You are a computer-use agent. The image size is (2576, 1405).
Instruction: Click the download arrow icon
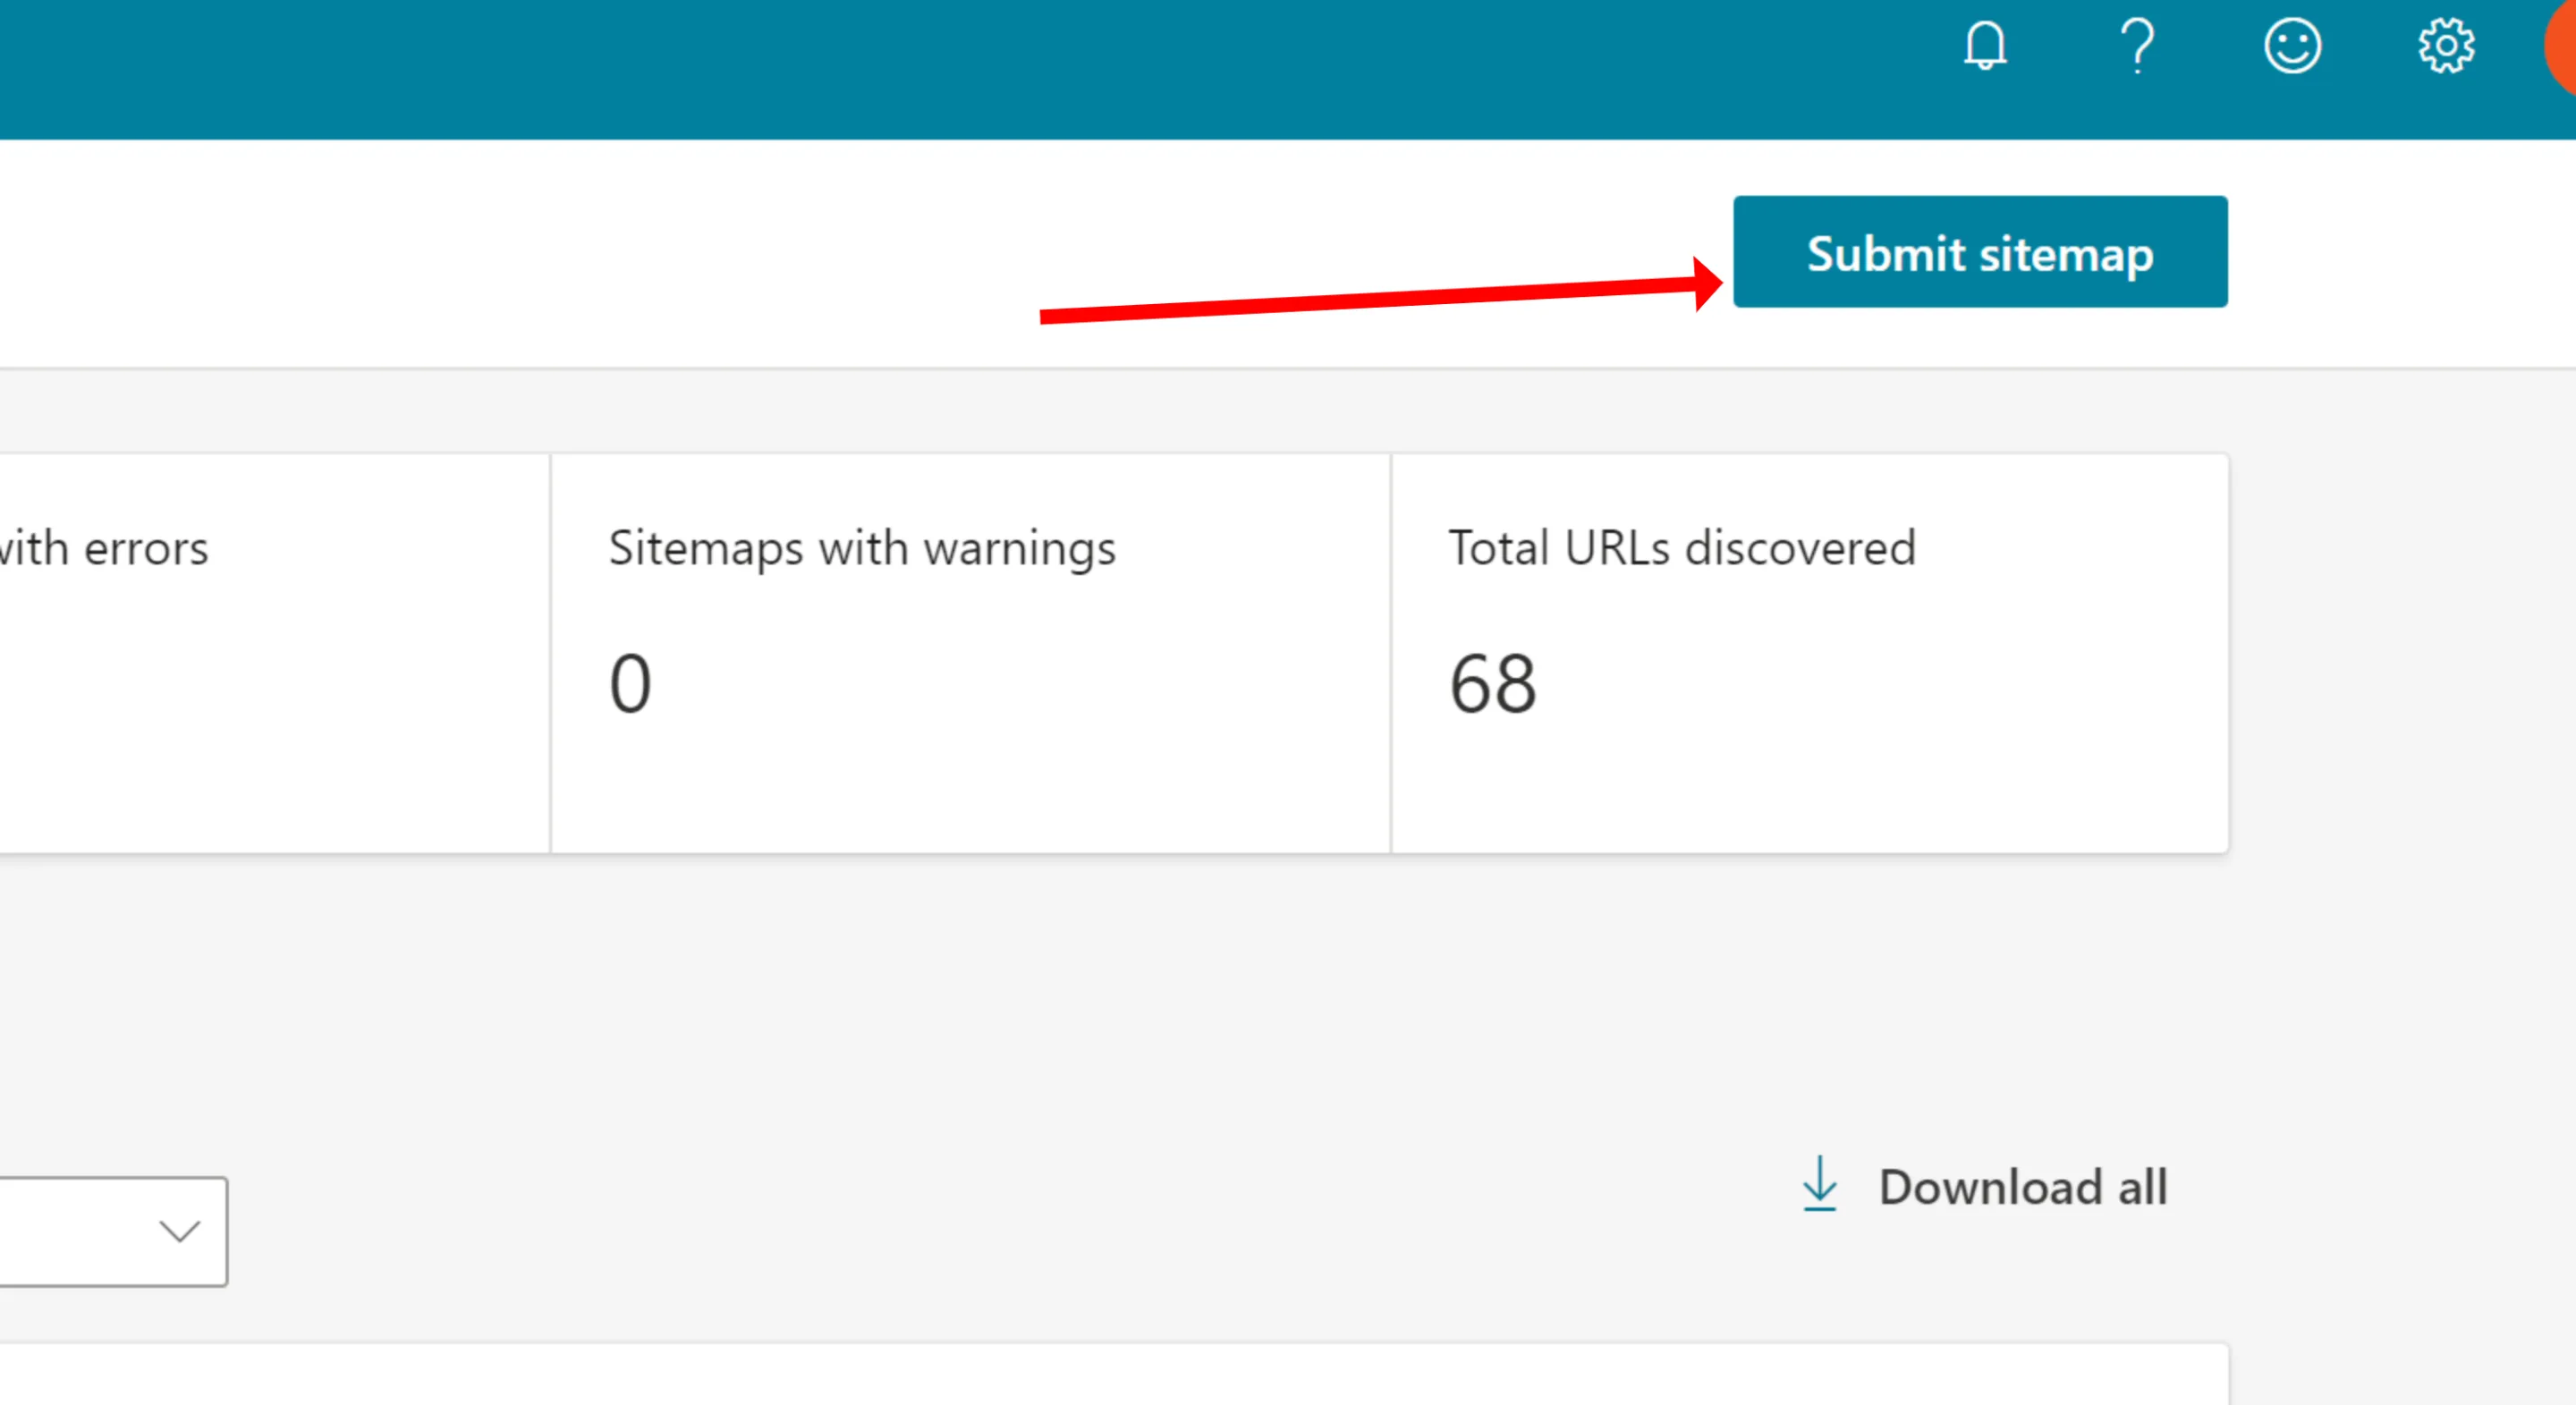(1819, 1184)
